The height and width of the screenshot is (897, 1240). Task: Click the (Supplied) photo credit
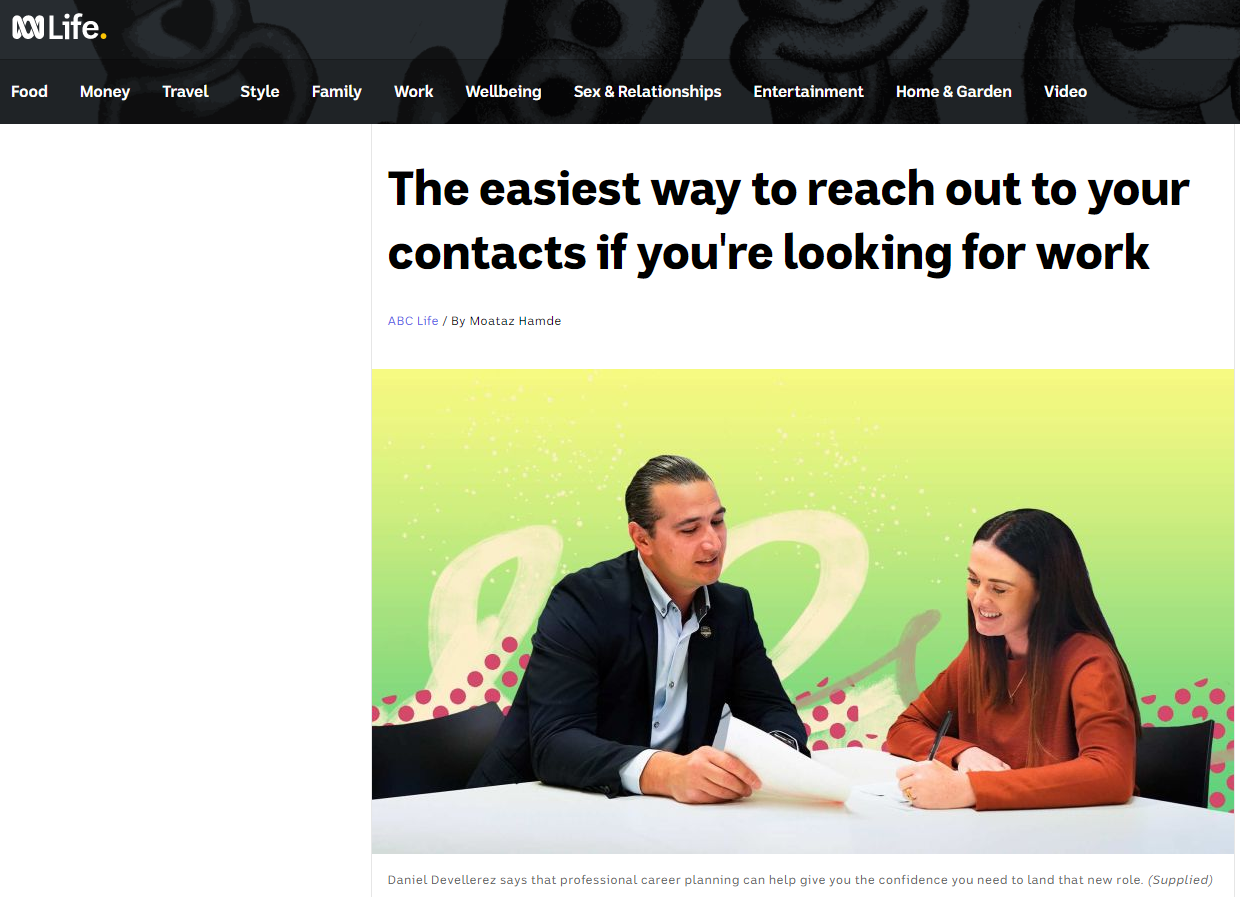coord(1180,880)
